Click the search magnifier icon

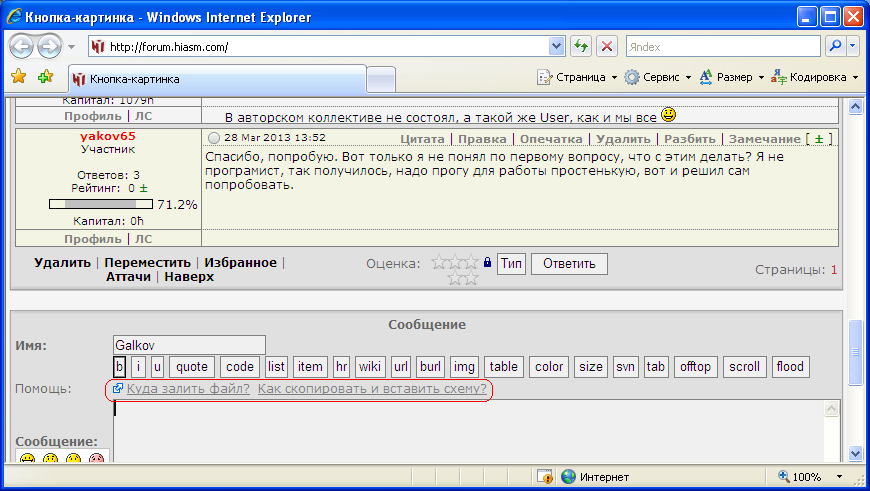(x=834, y=46)
